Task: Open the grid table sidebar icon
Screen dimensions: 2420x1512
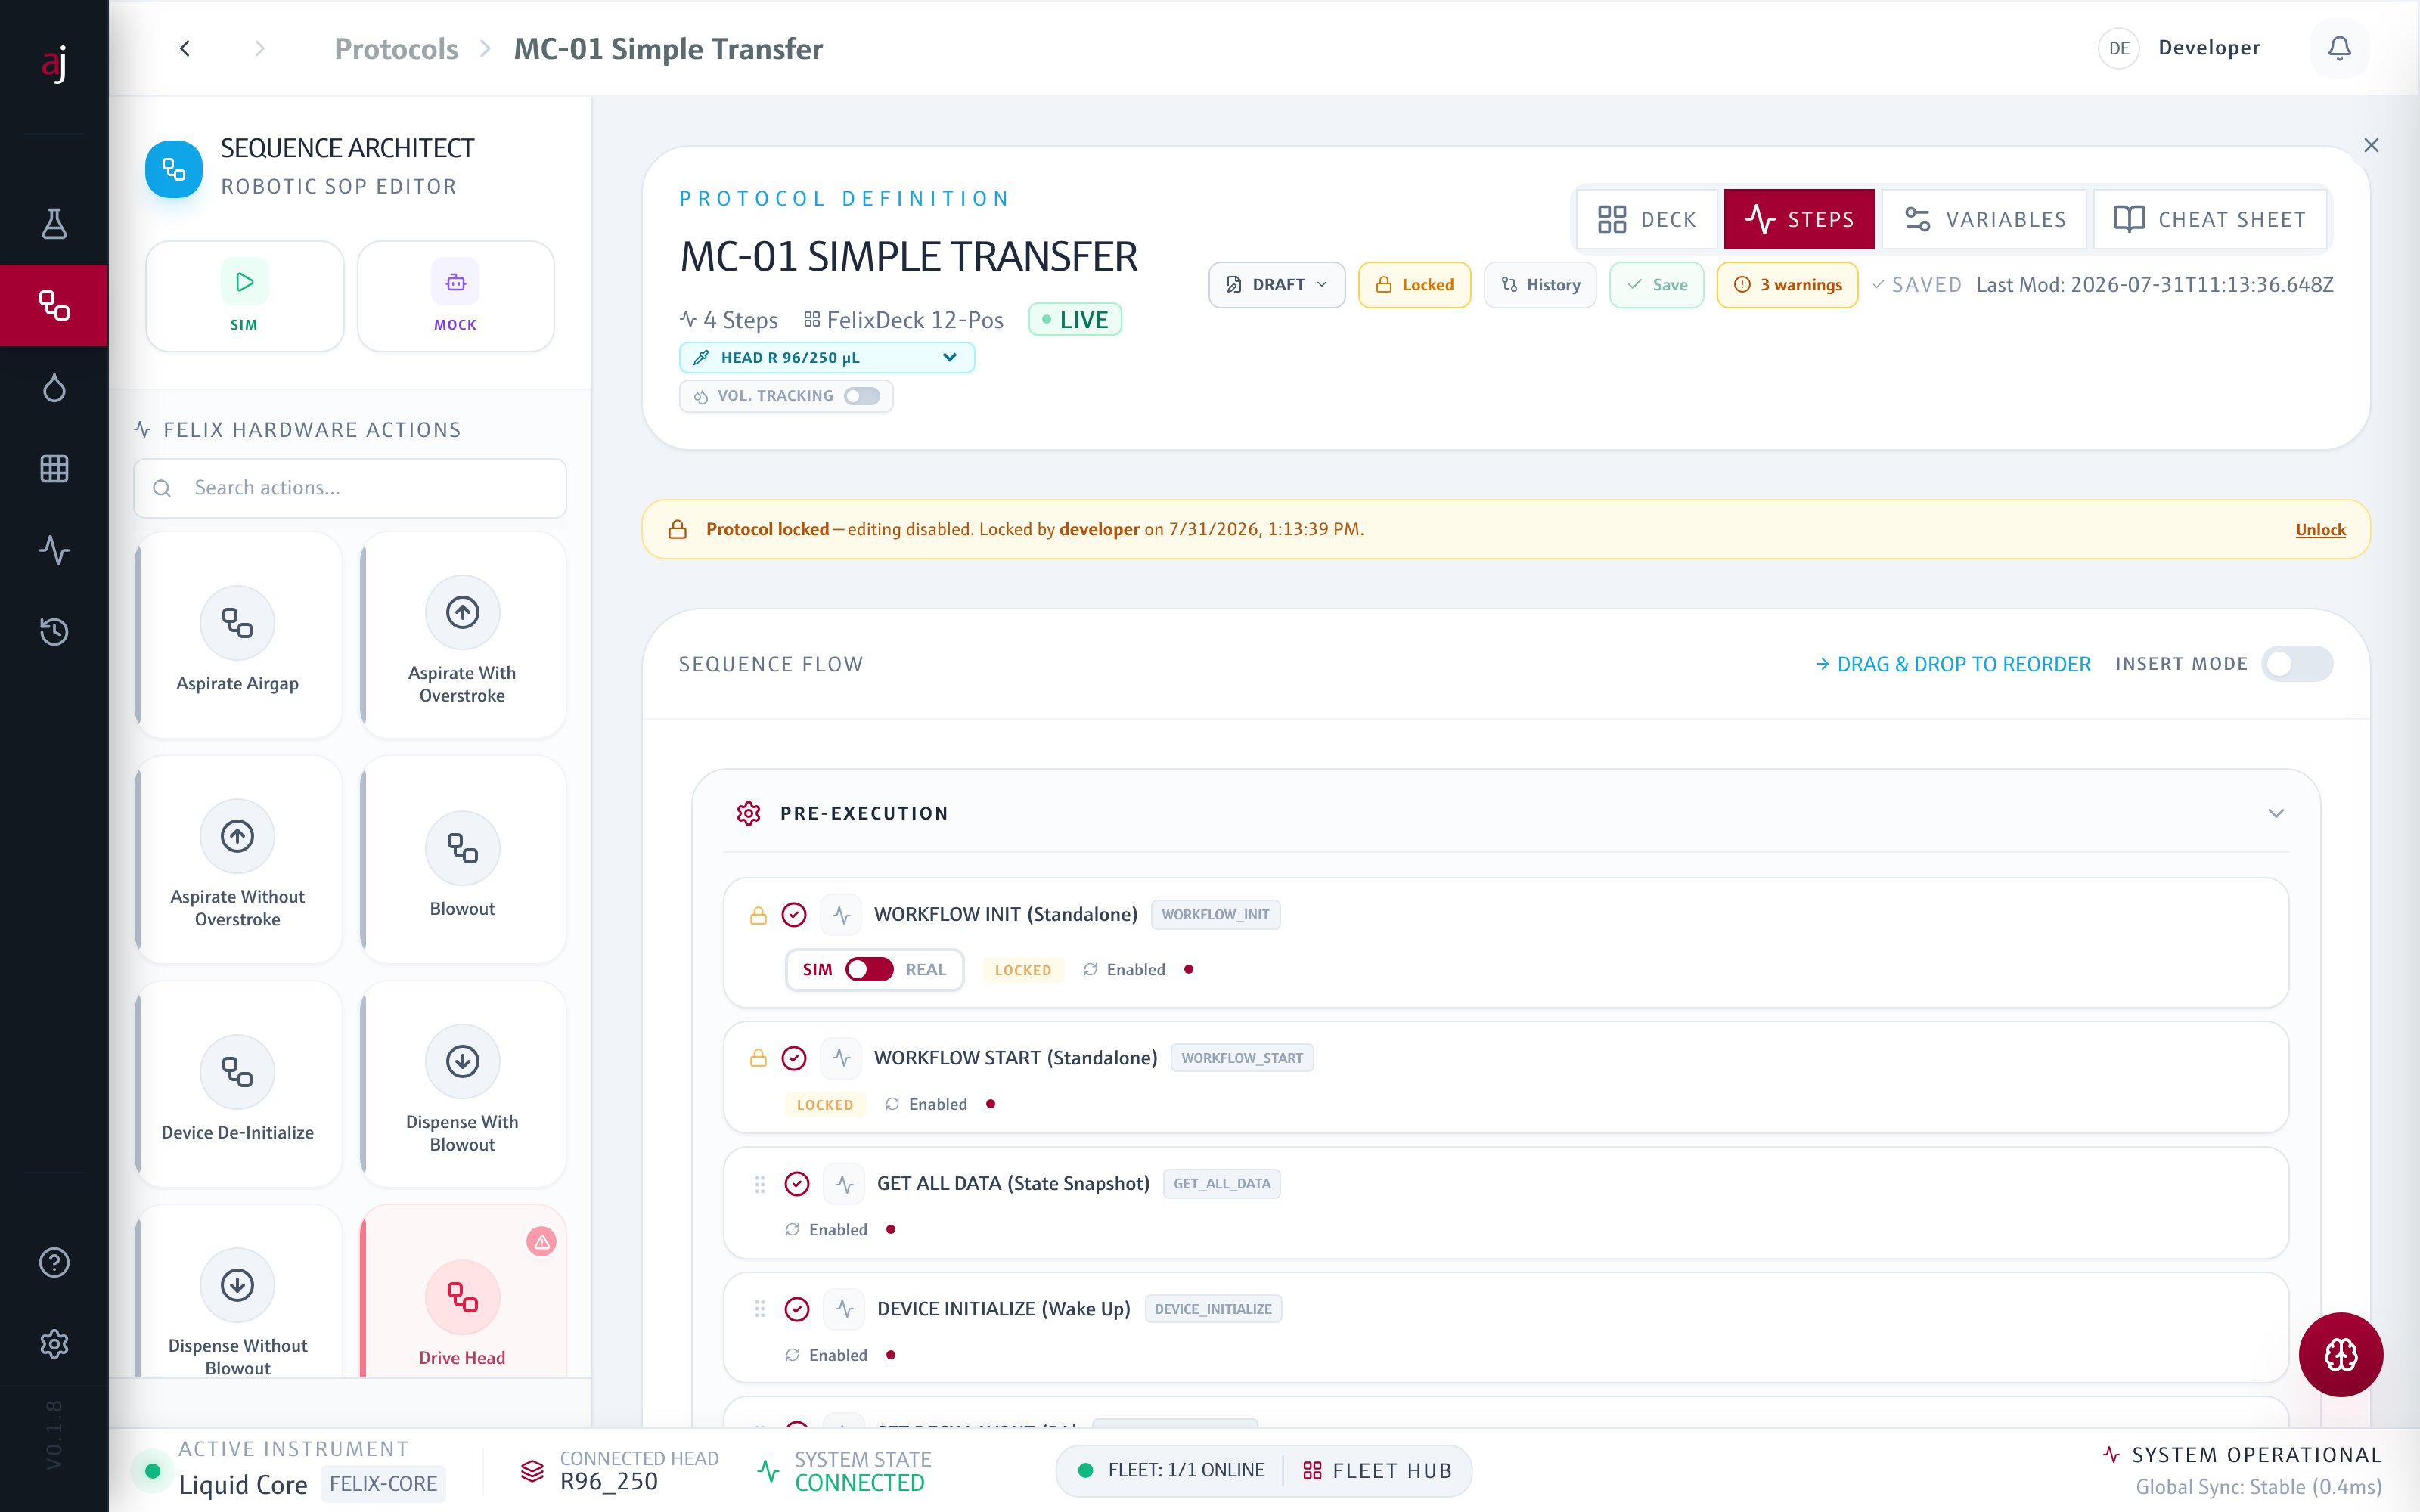Action: tap(54, 468)
